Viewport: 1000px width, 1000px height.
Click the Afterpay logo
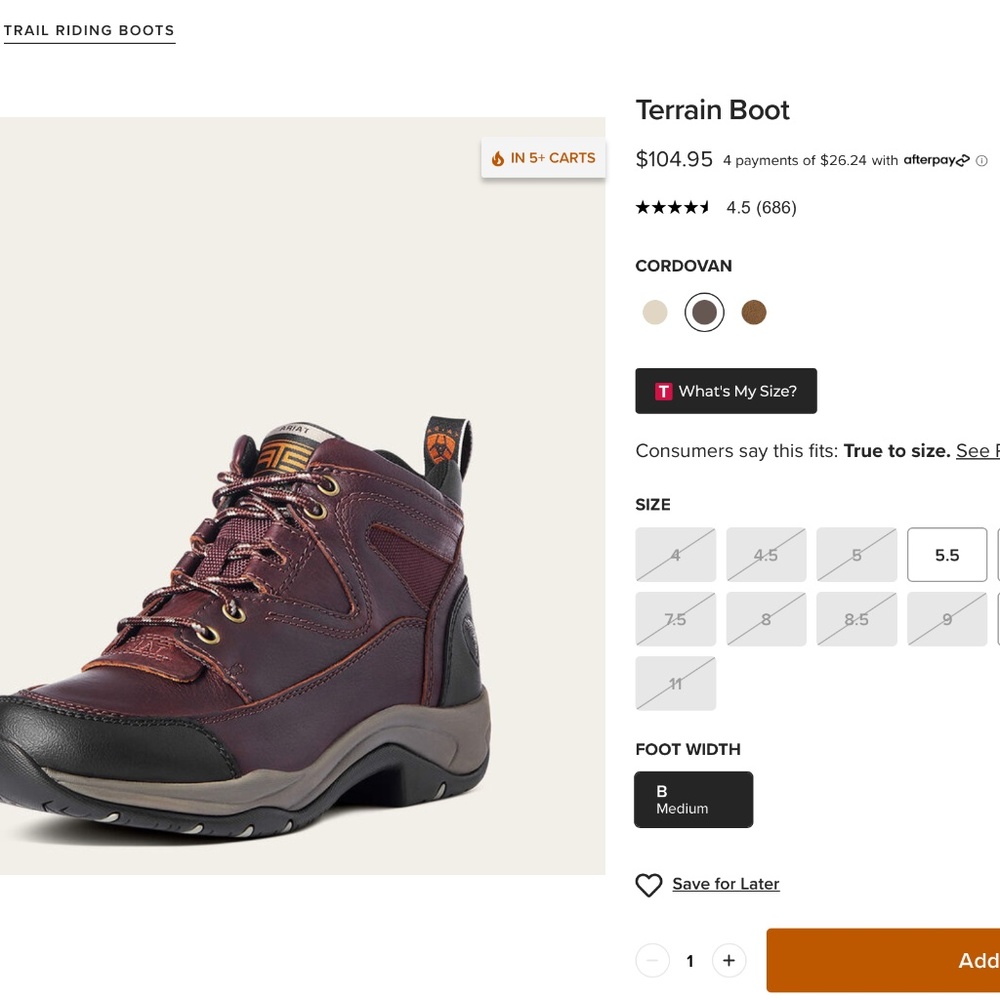coord(936,160)
